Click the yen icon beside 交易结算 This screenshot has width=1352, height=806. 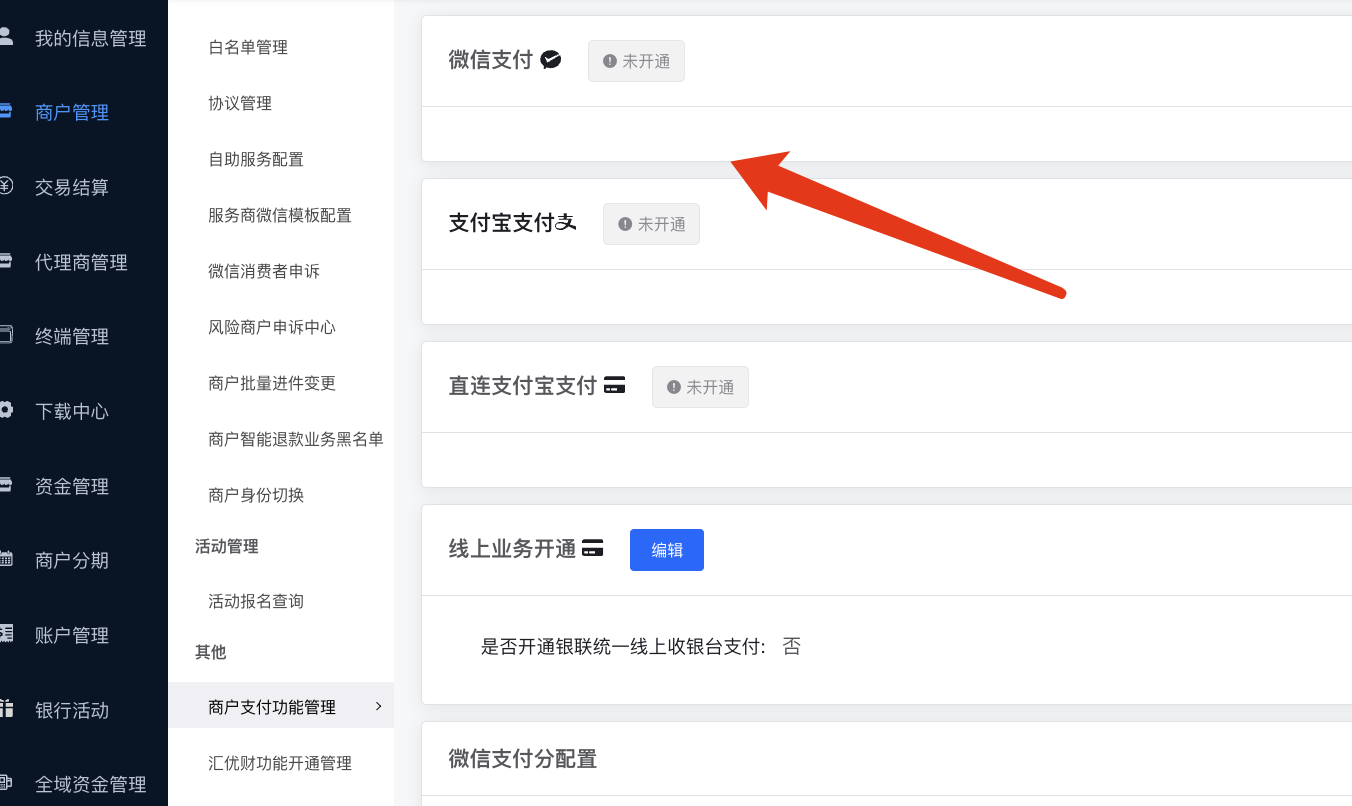6,186
